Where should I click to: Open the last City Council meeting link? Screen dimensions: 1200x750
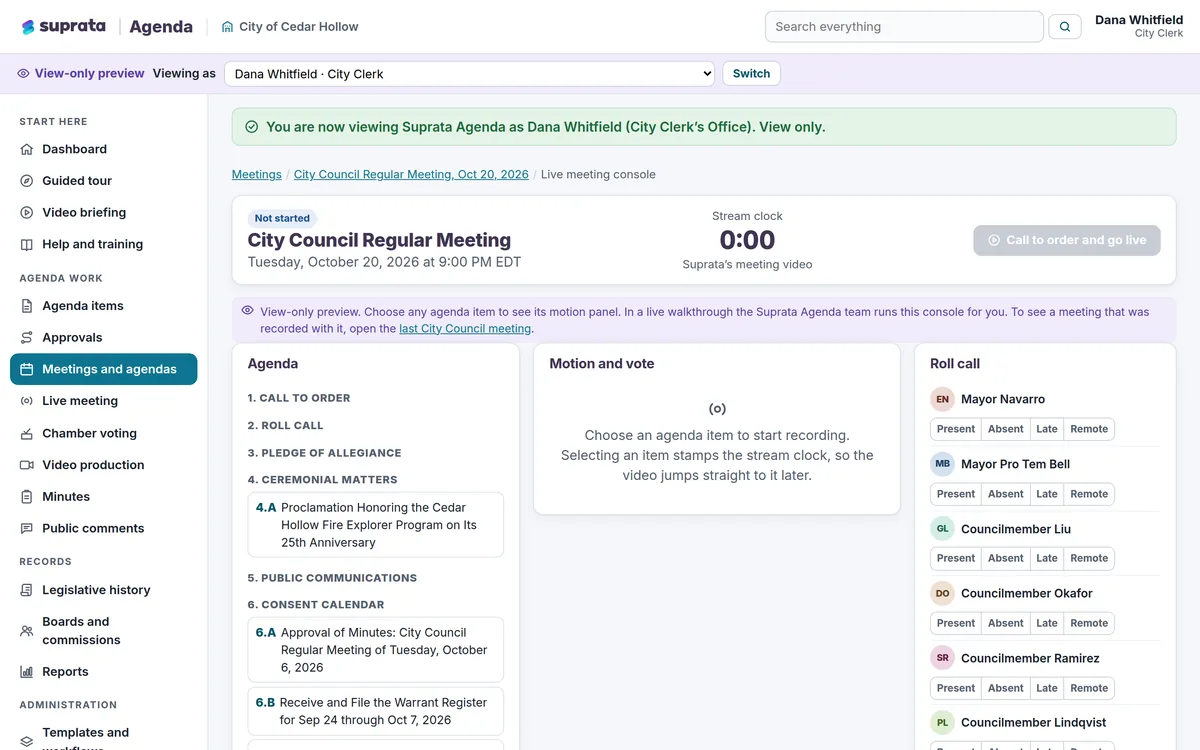pos(465,328)
